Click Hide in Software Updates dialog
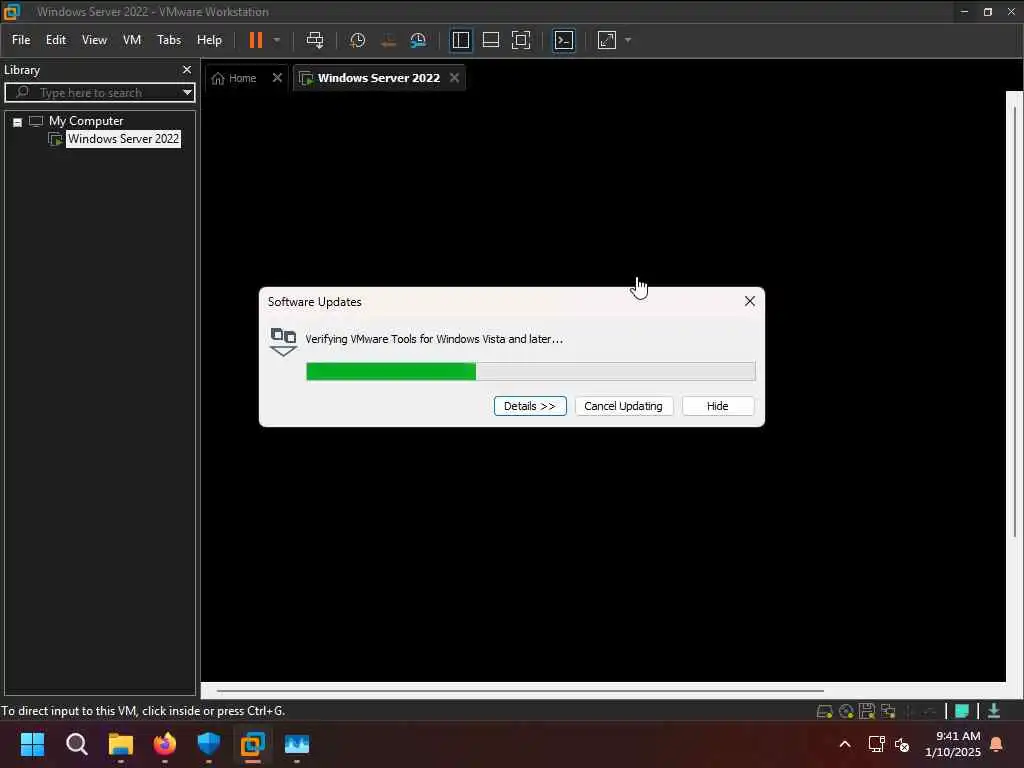Image resolution: width=1024 pixels, height=768 pixels. (717, 406)
